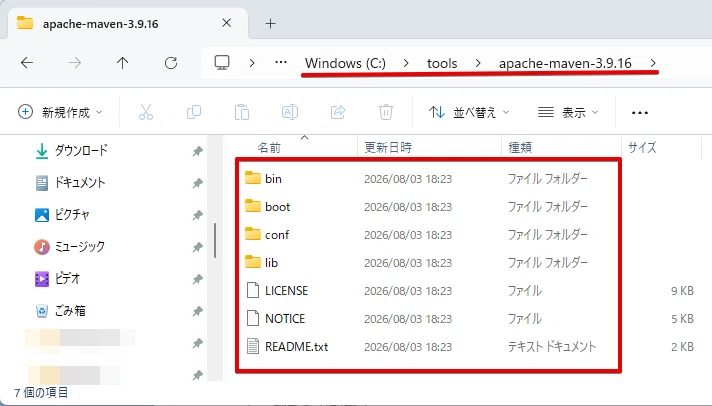Open the 新規作成 dropdown menu
This screenshot has width=712, height=406.
coord(60,112)
